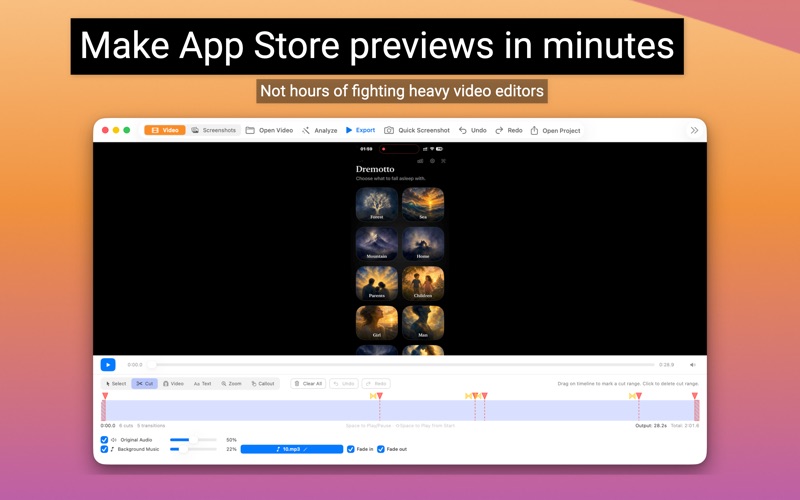Toggle the Background Music checkbox
Screen dimensions: 800x500
(104, 449)
